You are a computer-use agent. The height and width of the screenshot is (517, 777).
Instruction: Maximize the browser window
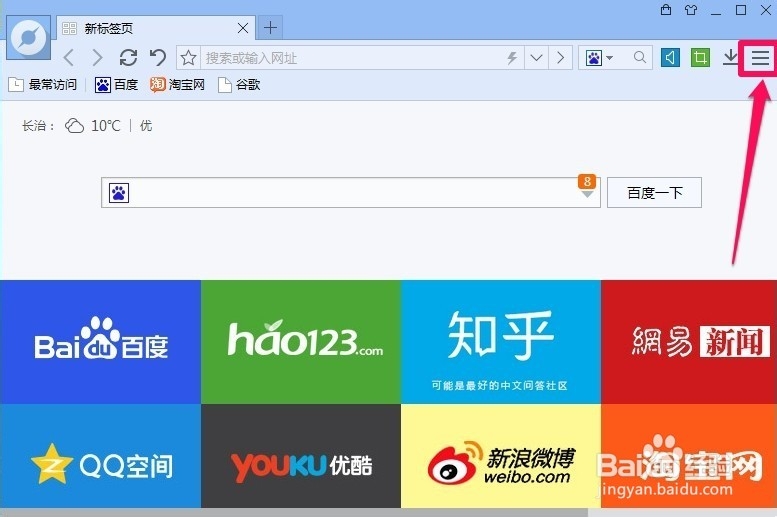tap(741, 9)
